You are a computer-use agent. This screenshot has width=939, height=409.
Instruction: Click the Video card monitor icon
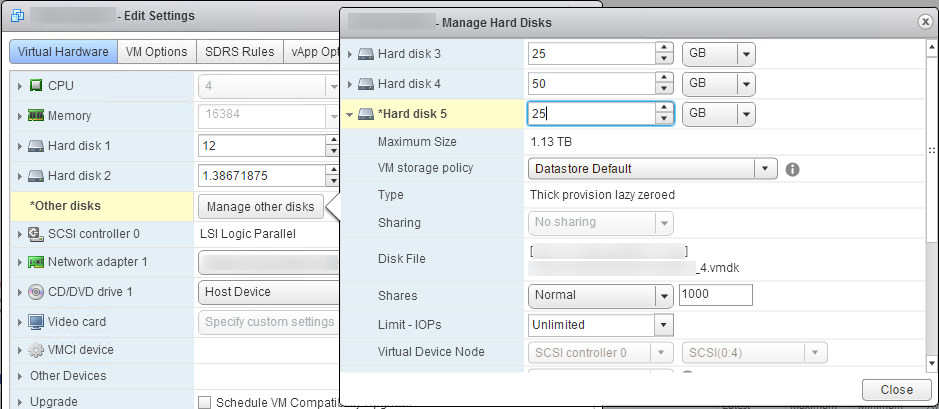pos(36,322)
